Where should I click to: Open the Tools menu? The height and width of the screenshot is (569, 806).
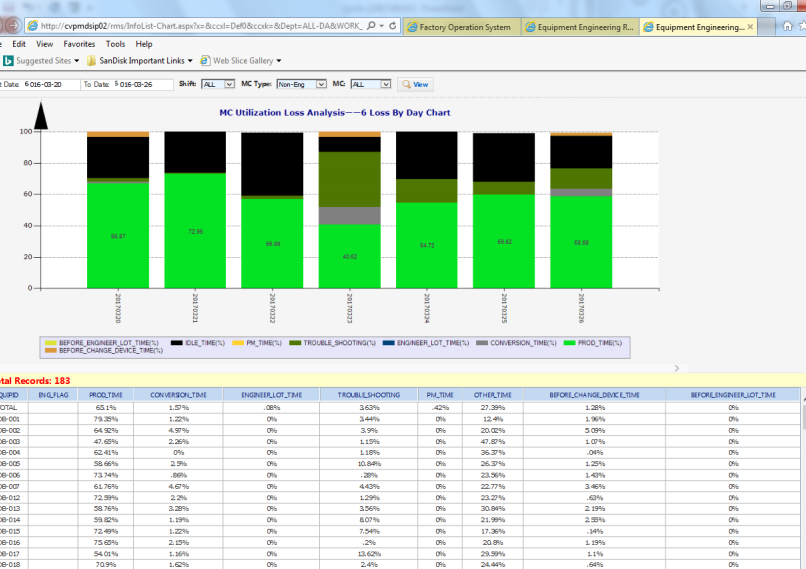[x=116, y=44]
